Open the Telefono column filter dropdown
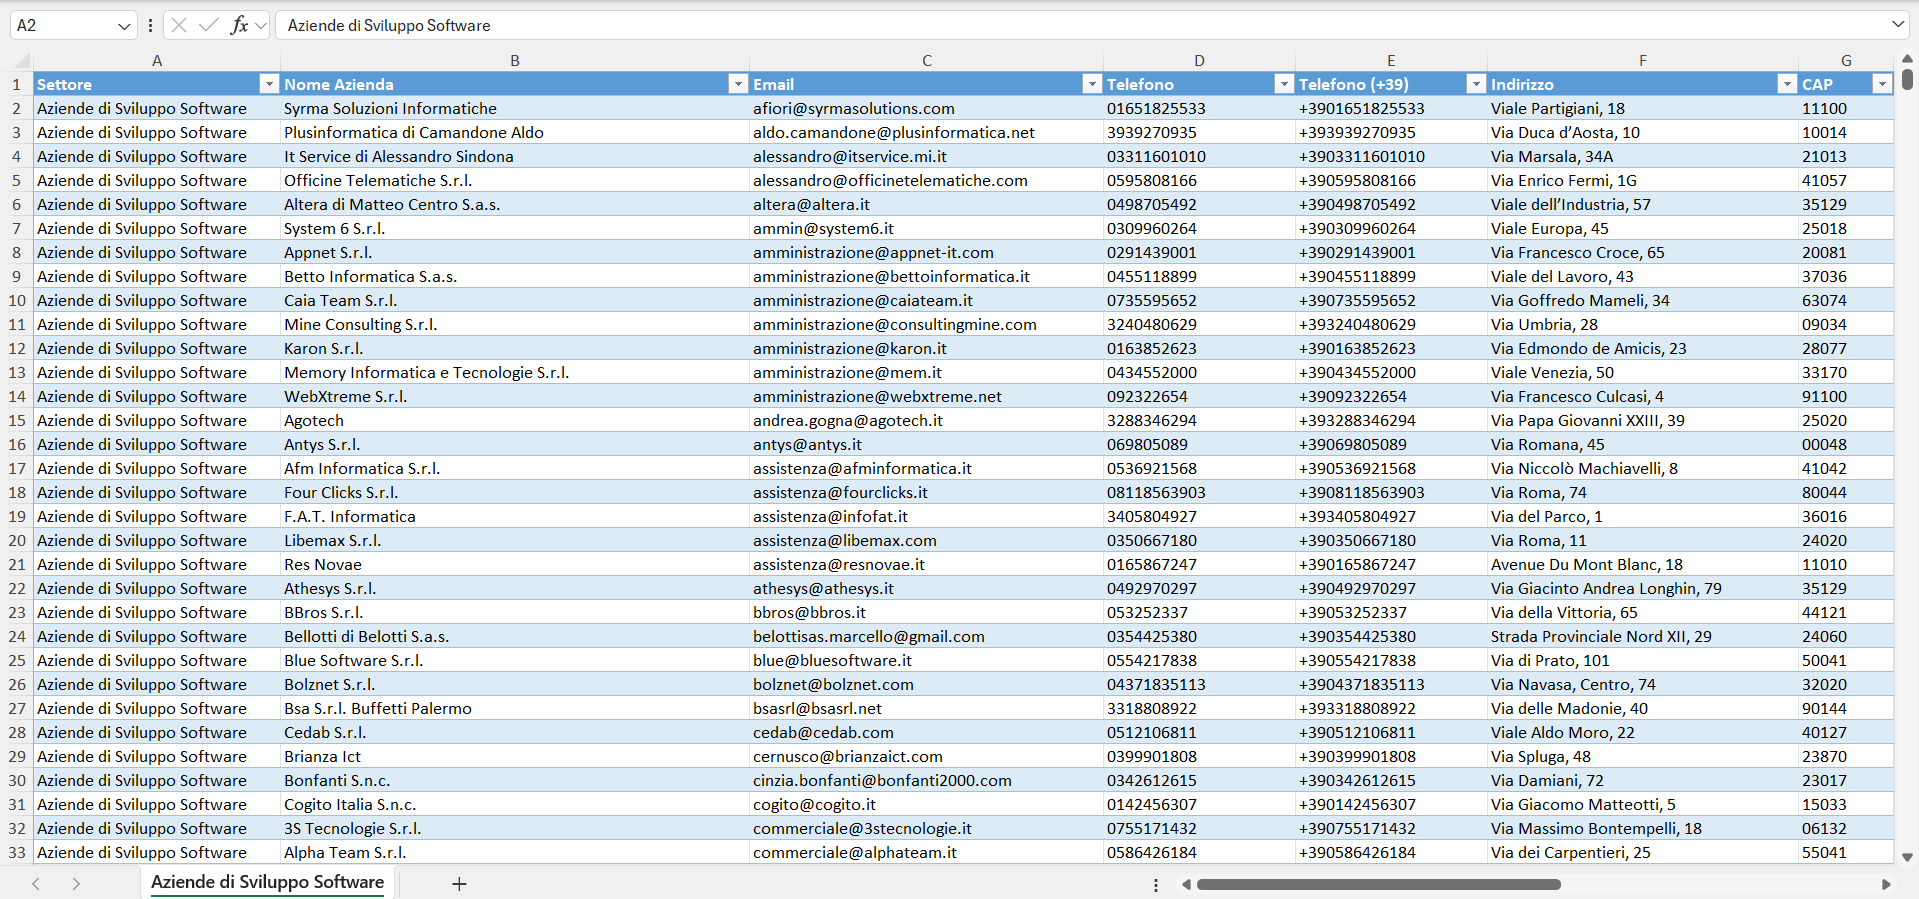Image resolution: width=1919 pixels, height=899 pixels. pyautogui.click(x=1284, y=84)
